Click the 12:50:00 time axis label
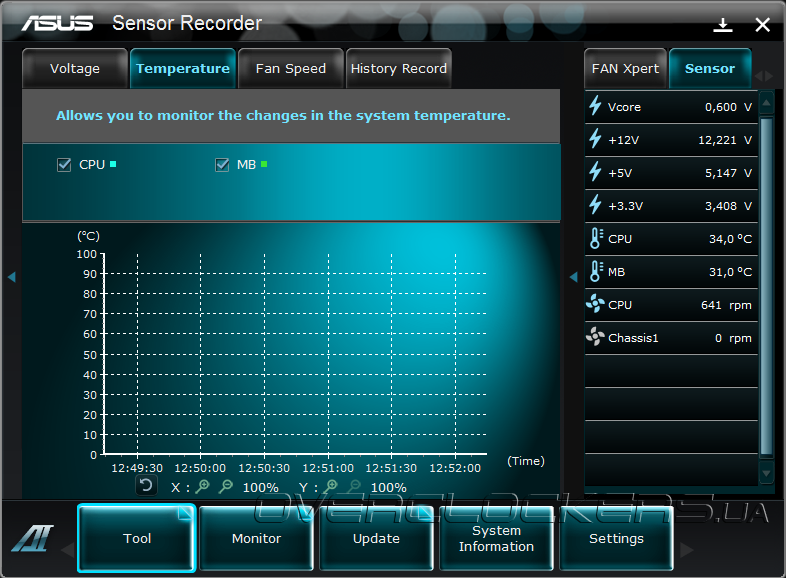This screenshot has height=578, width=786. coord(200,468)
